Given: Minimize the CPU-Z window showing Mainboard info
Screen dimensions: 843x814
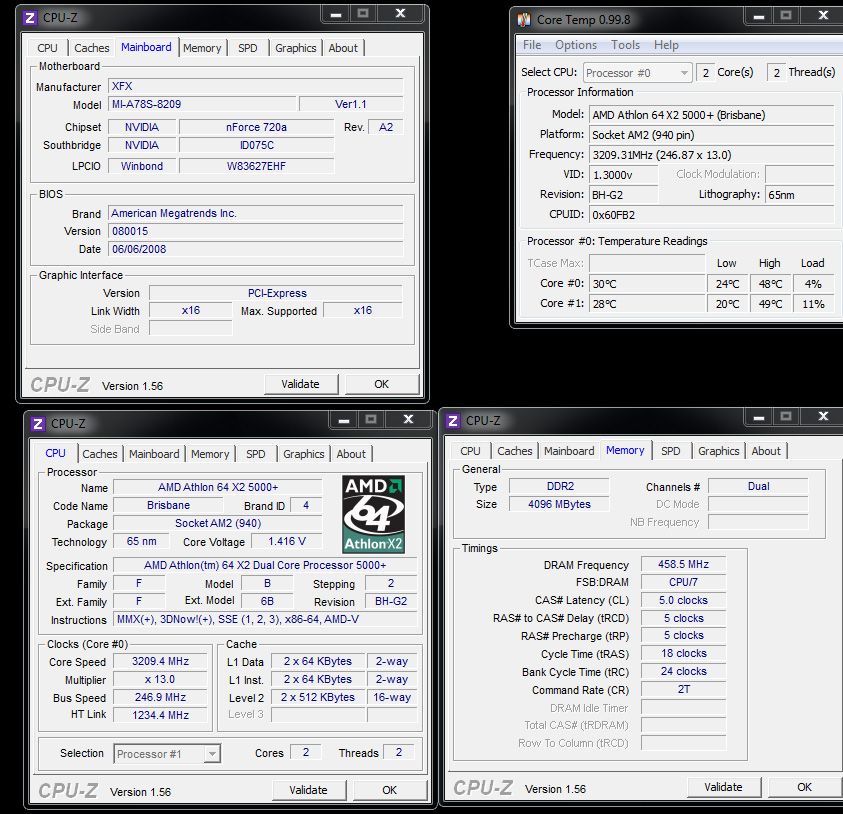Looking at the screenshot, I should [x=334, y=14].
